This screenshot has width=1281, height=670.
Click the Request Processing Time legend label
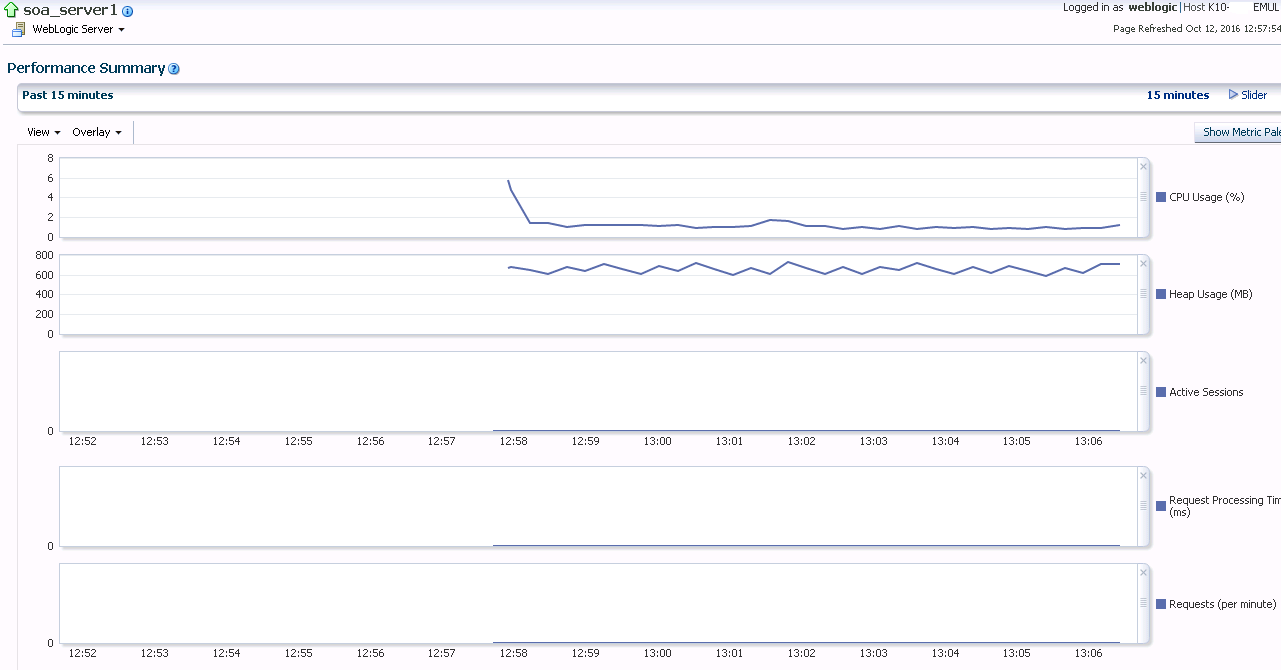1225,506
